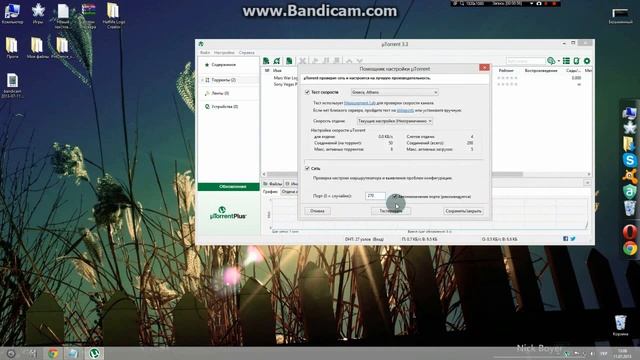Open the Файл menu
This screenshot has width=640, height=360.
point(205,53)
